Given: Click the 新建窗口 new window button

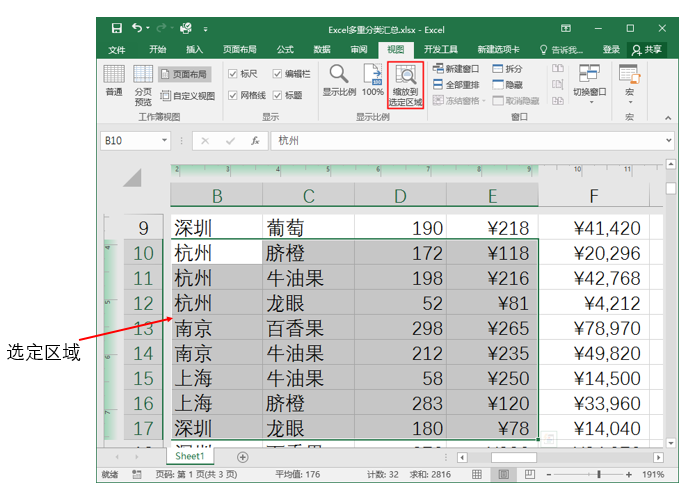Looking at the screenshot, I should click(x=456, y=69).
